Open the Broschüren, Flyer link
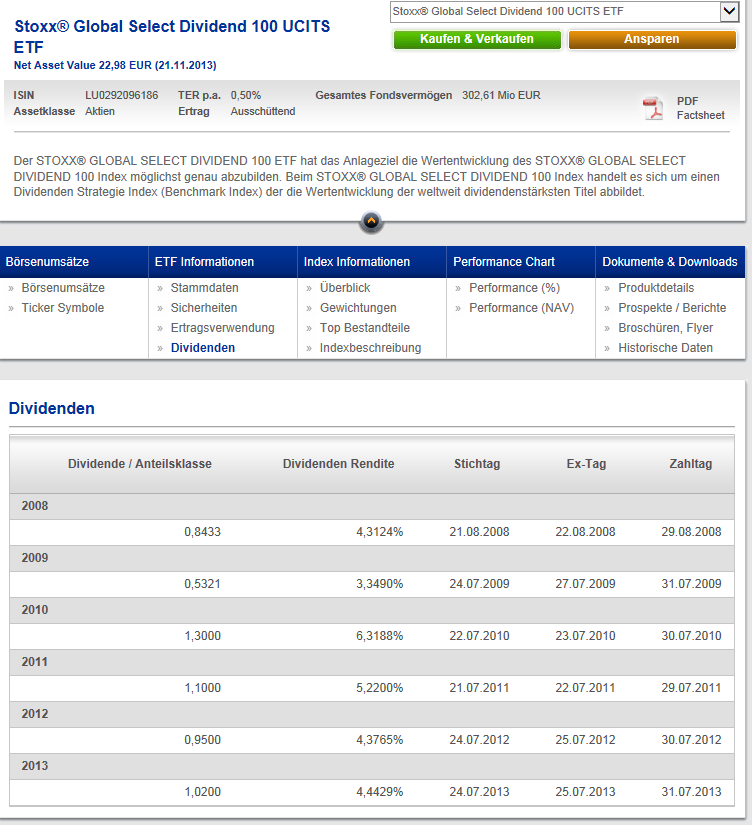The image size is (752, 825). click(x=666, y=328)
